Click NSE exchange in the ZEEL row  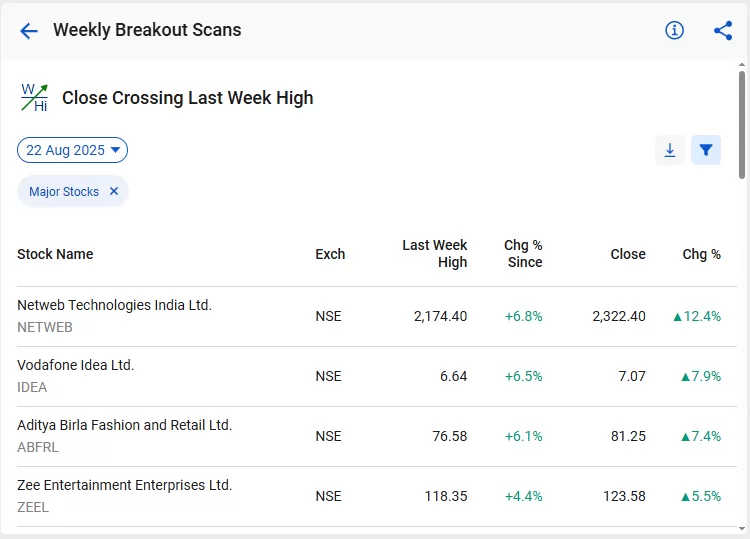(329, 496)
